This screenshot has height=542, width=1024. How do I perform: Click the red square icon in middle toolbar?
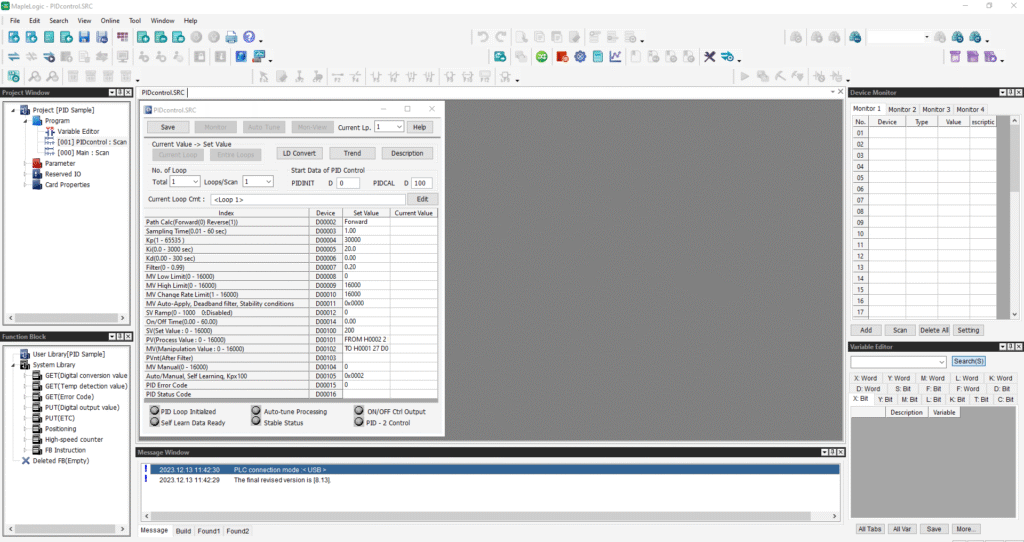[562, 57]
